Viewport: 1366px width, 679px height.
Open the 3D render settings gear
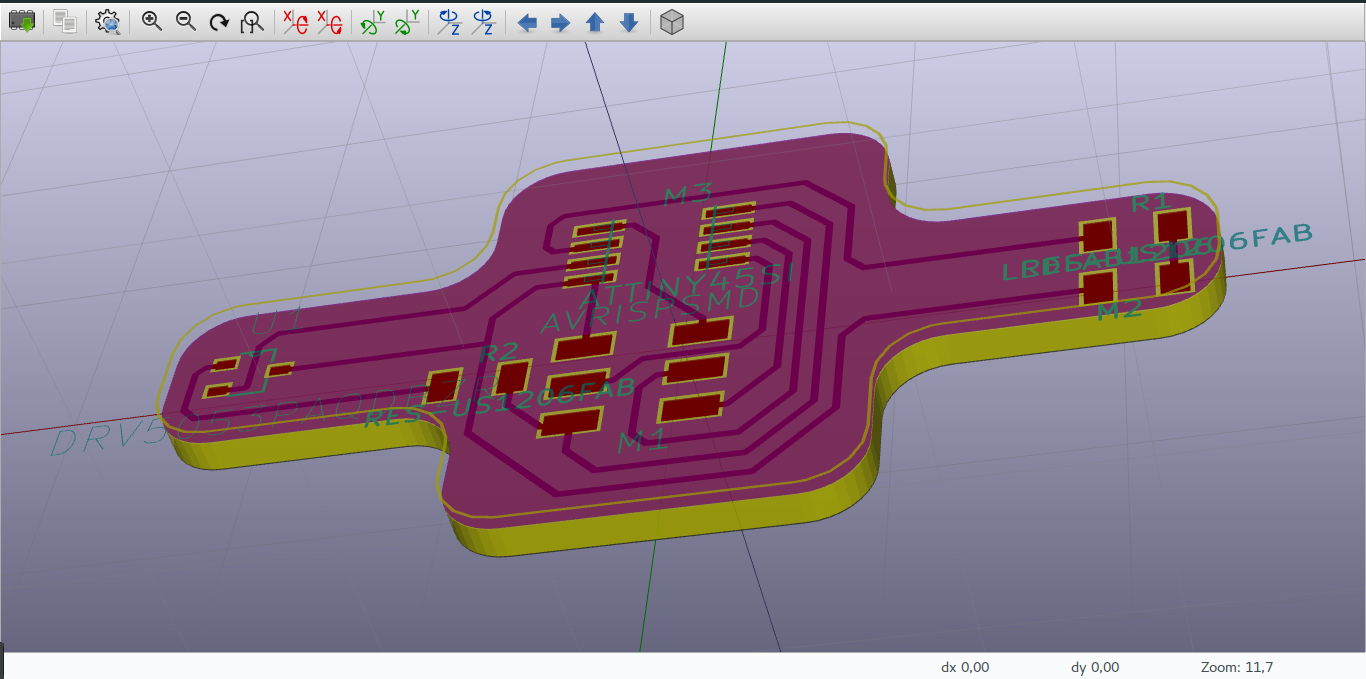click(107, 22)
